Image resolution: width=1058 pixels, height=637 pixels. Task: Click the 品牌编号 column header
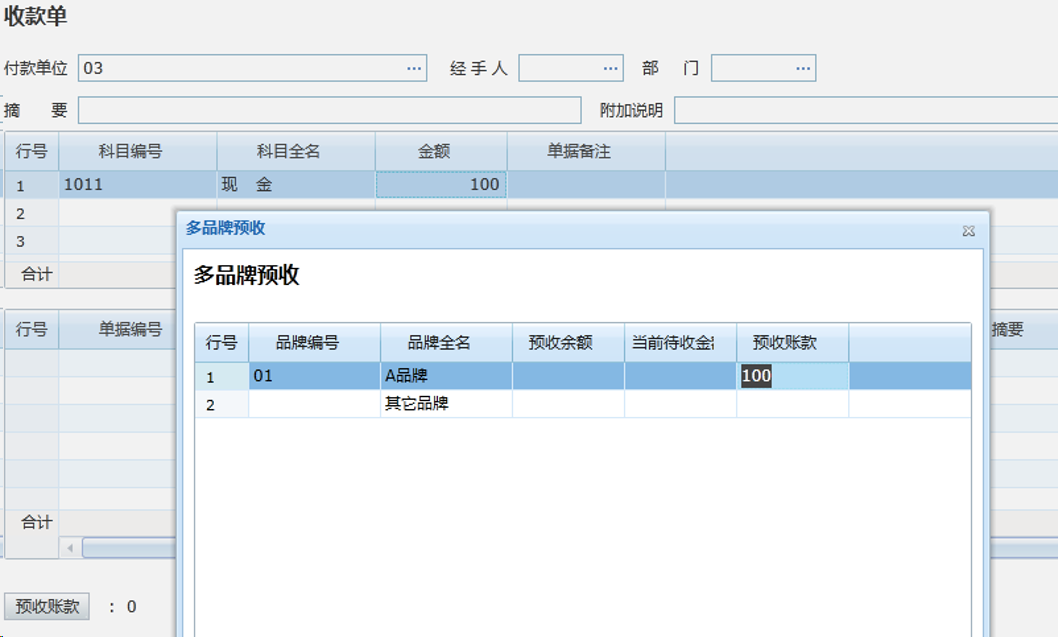pos(307,342)
